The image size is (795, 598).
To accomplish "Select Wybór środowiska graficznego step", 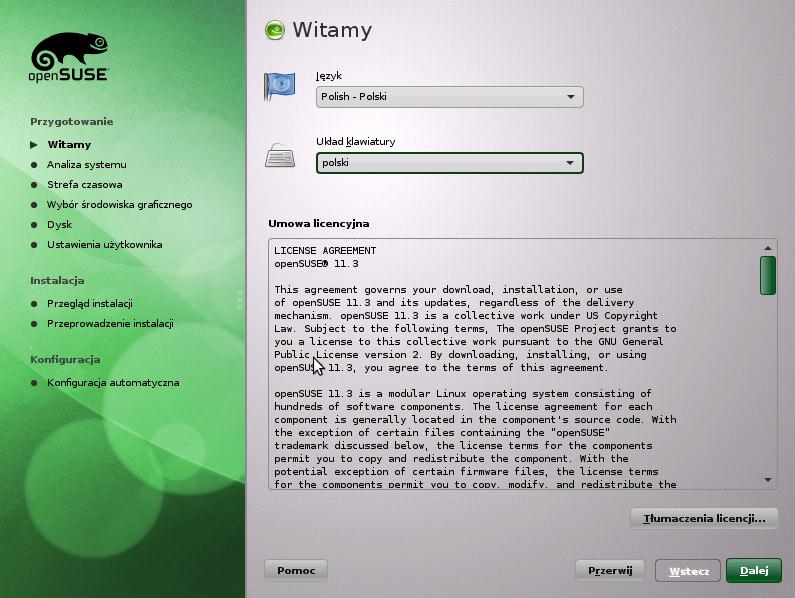I will click(x=120, y=205).
